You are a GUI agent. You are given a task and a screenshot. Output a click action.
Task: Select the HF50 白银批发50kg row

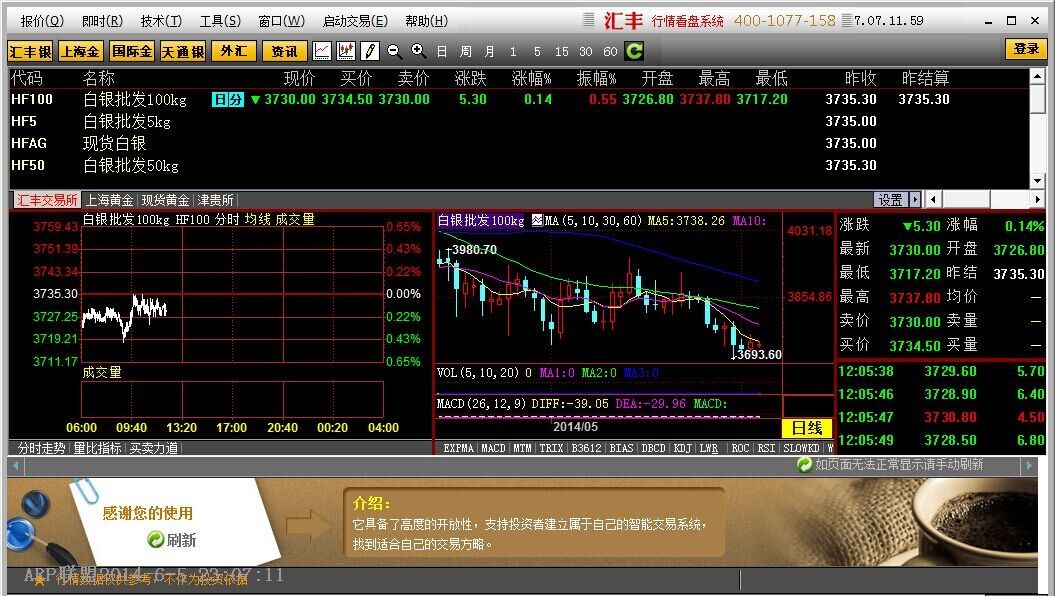click(x=130, y=165)
